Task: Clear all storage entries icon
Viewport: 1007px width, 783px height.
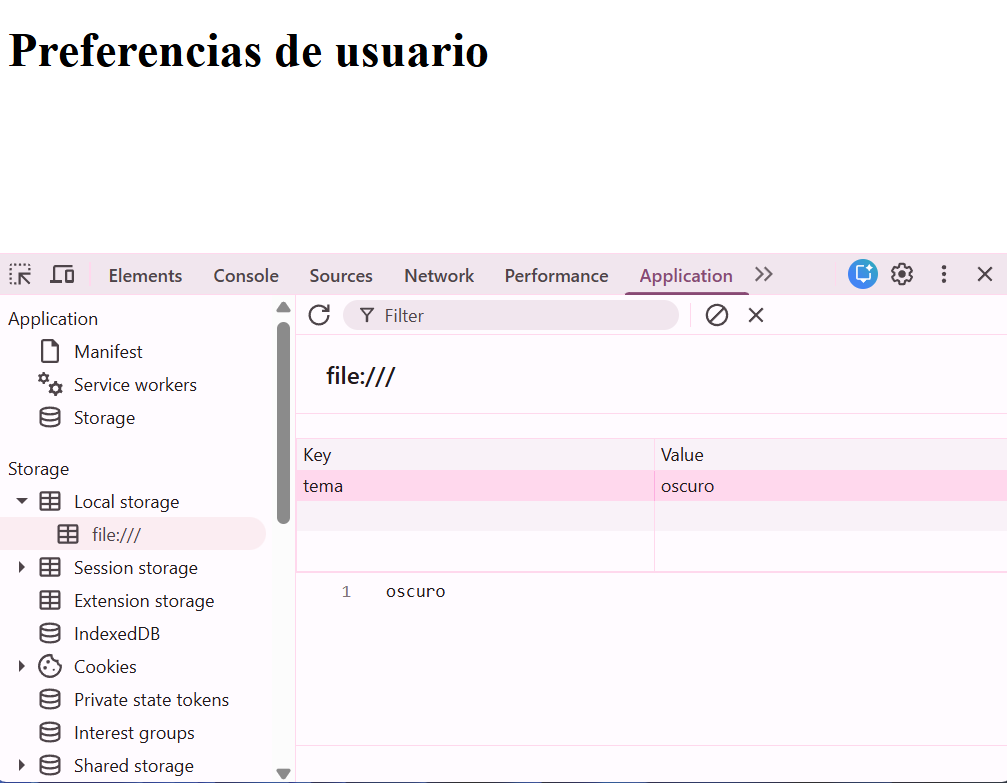Action: [717, 315]
